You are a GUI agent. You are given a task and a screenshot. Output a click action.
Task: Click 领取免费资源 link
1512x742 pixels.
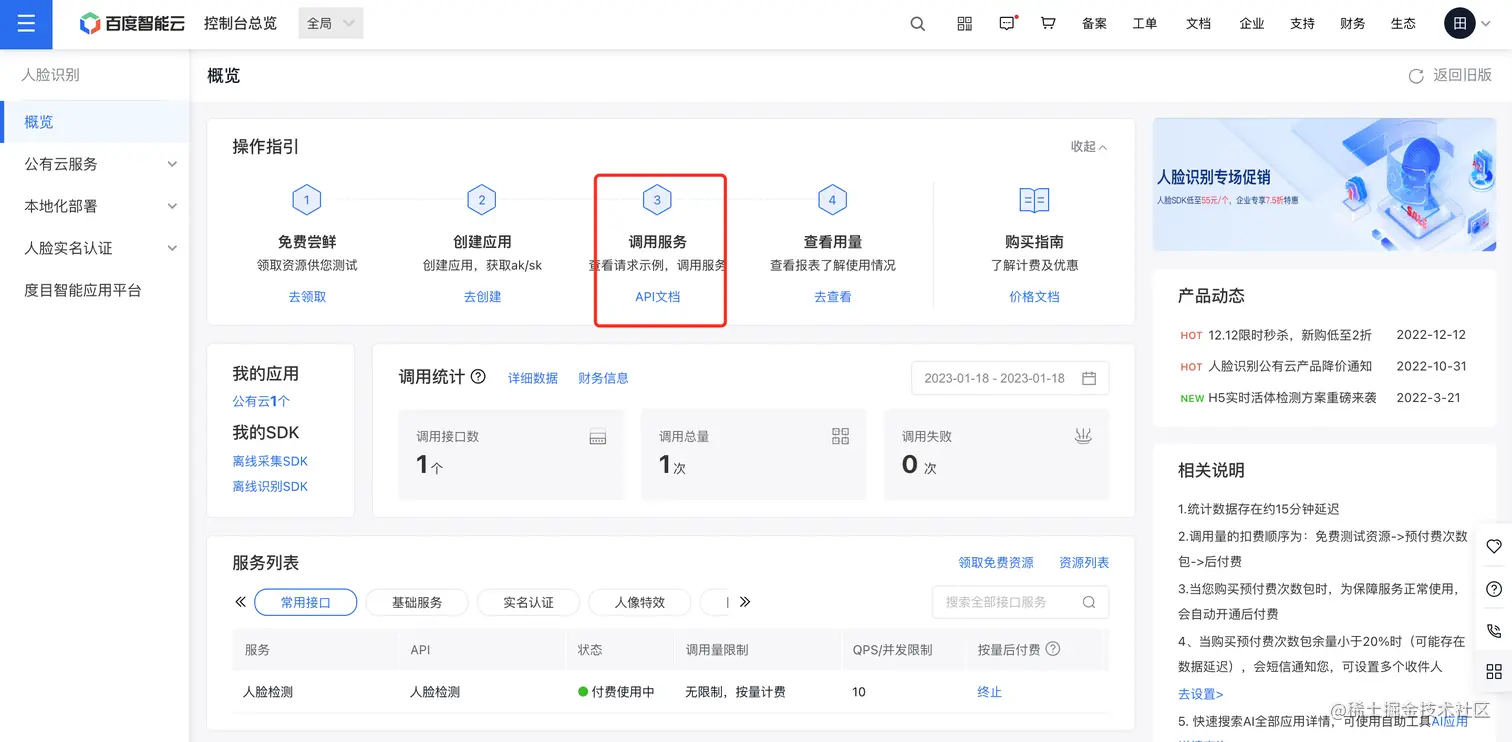click(x=996, y=563)
